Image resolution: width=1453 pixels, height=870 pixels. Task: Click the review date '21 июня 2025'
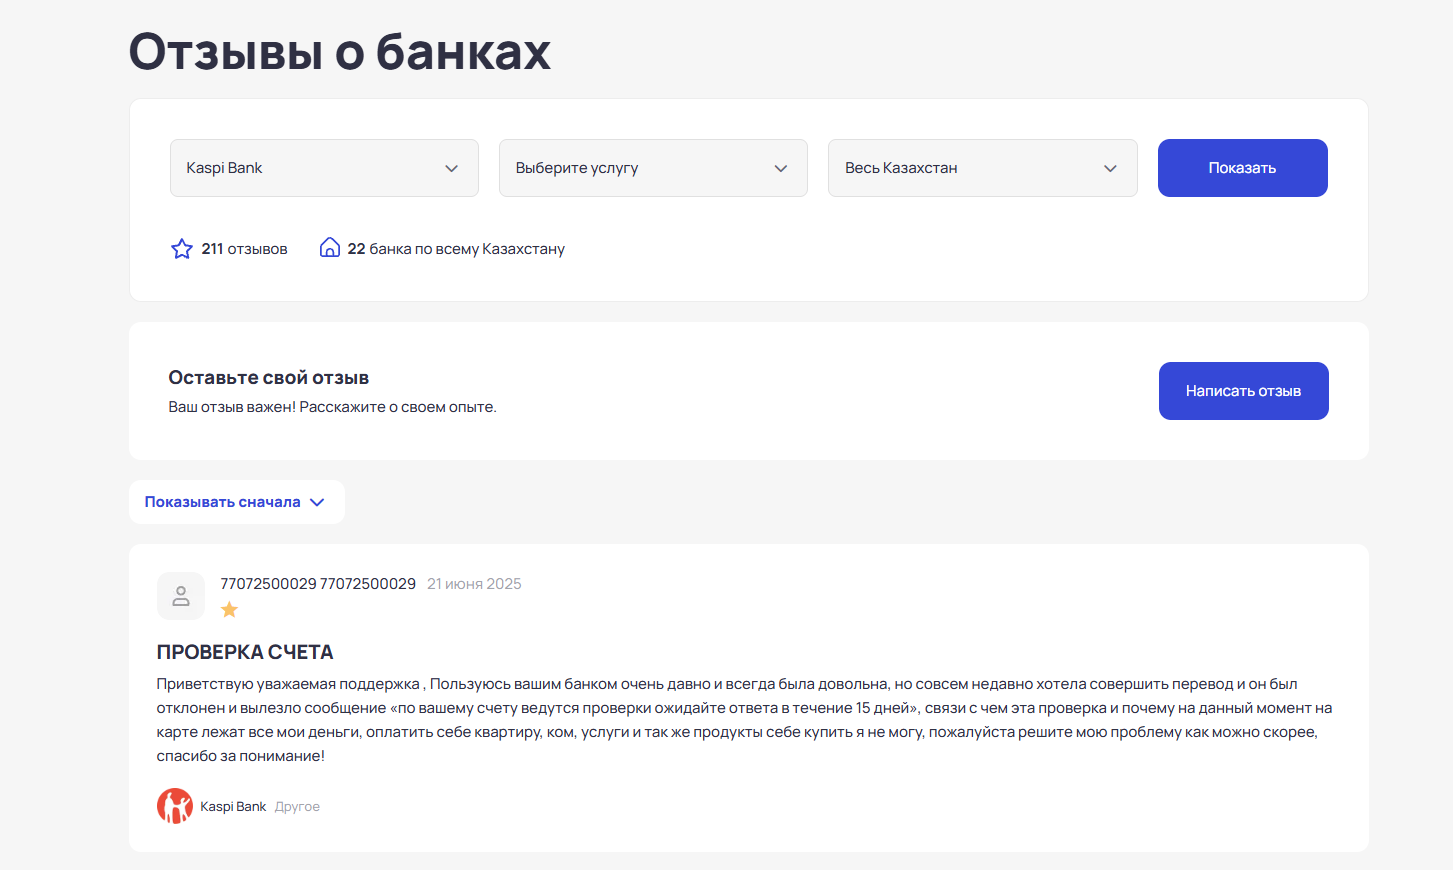[474, 584]
